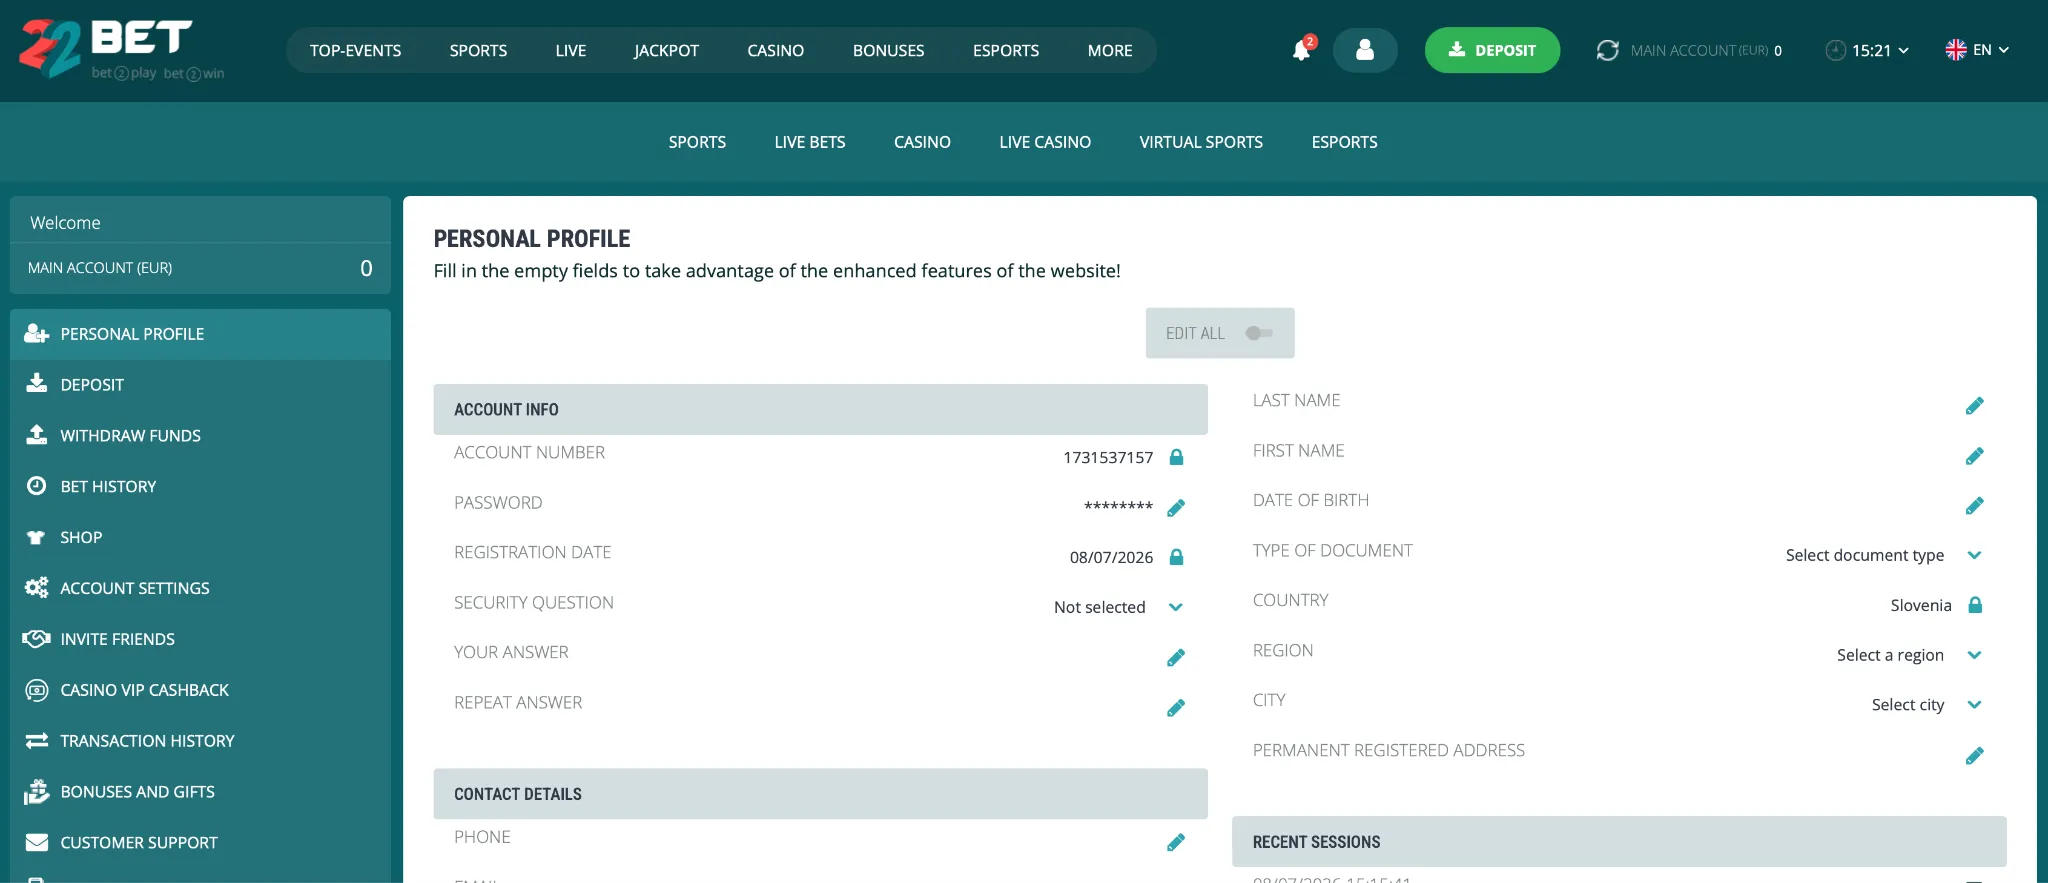Open secondary bar SPORTS link
This screenshot has height=883, width=2048.
697,142
